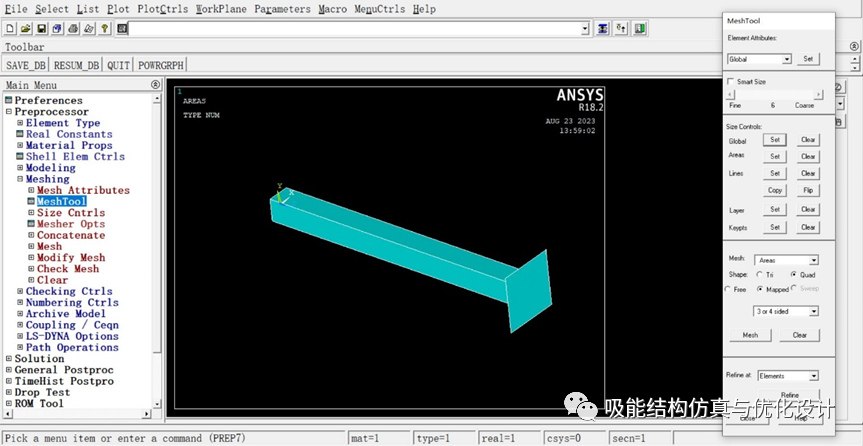863x446 pixels.
Task: Click the Raise Hidden icon
Action: tap(603, 29)
